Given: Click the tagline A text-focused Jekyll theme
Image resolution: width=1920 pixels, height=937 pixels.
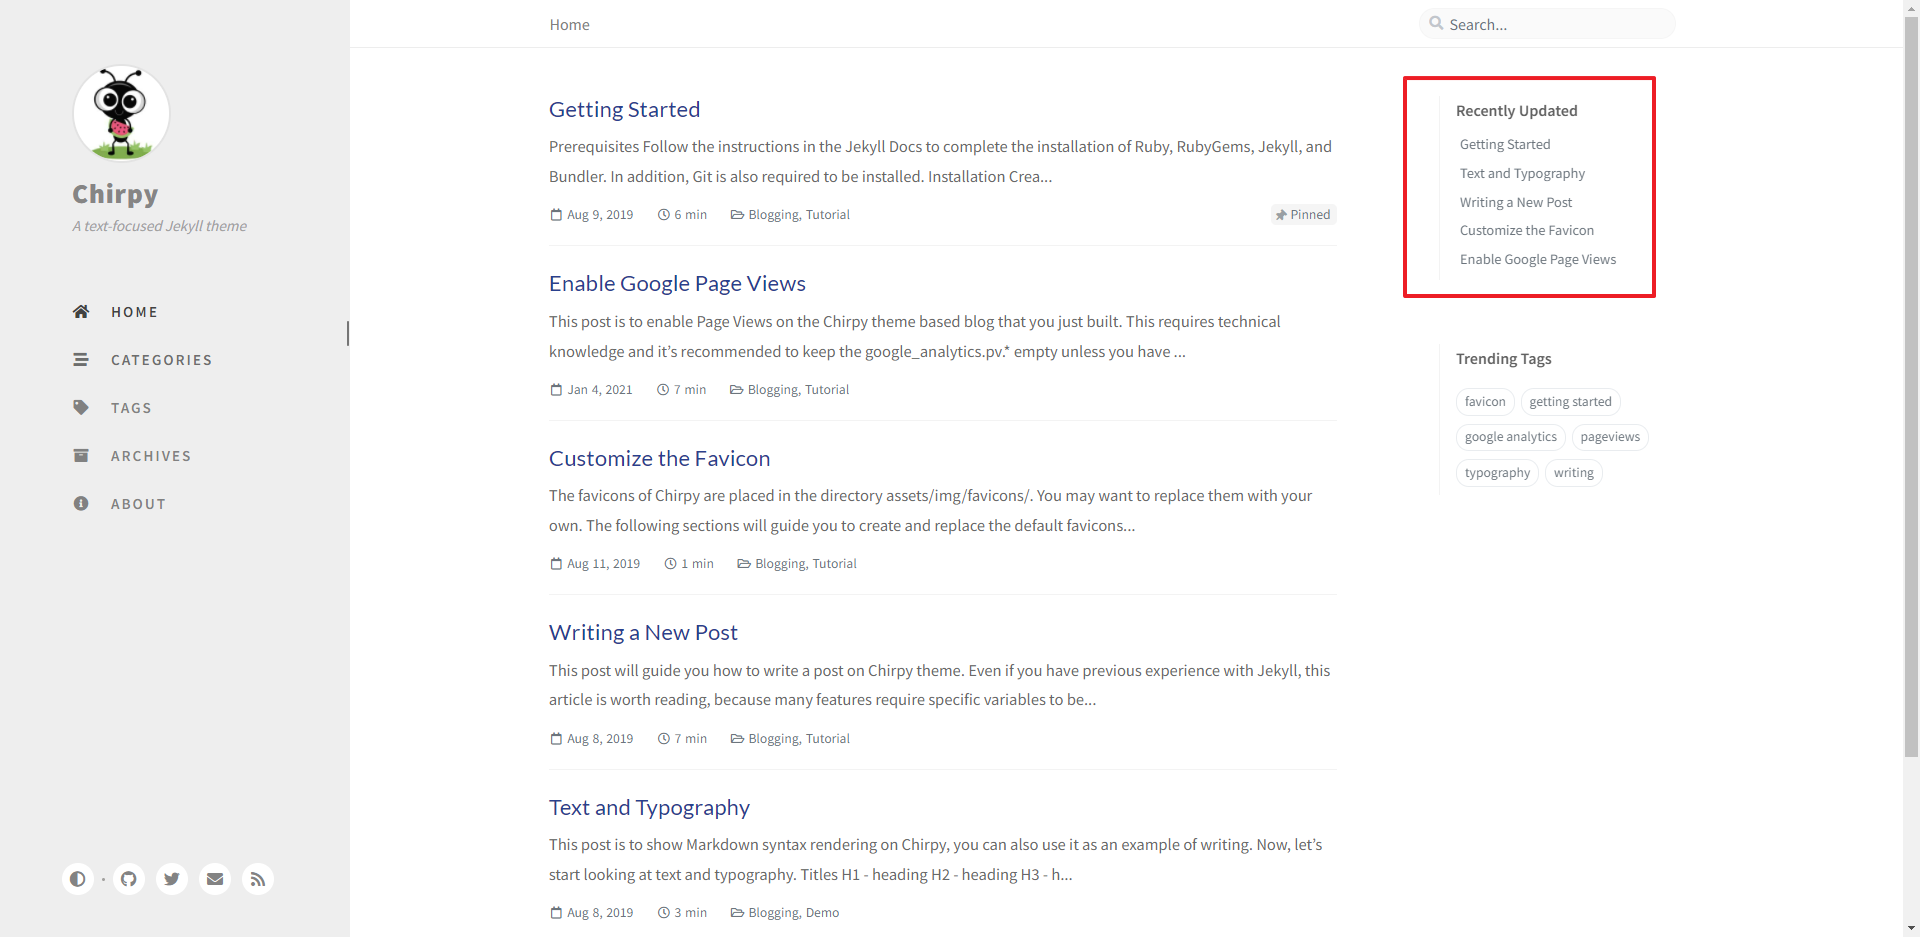Looking at the screenshot, I should (159, 226).
